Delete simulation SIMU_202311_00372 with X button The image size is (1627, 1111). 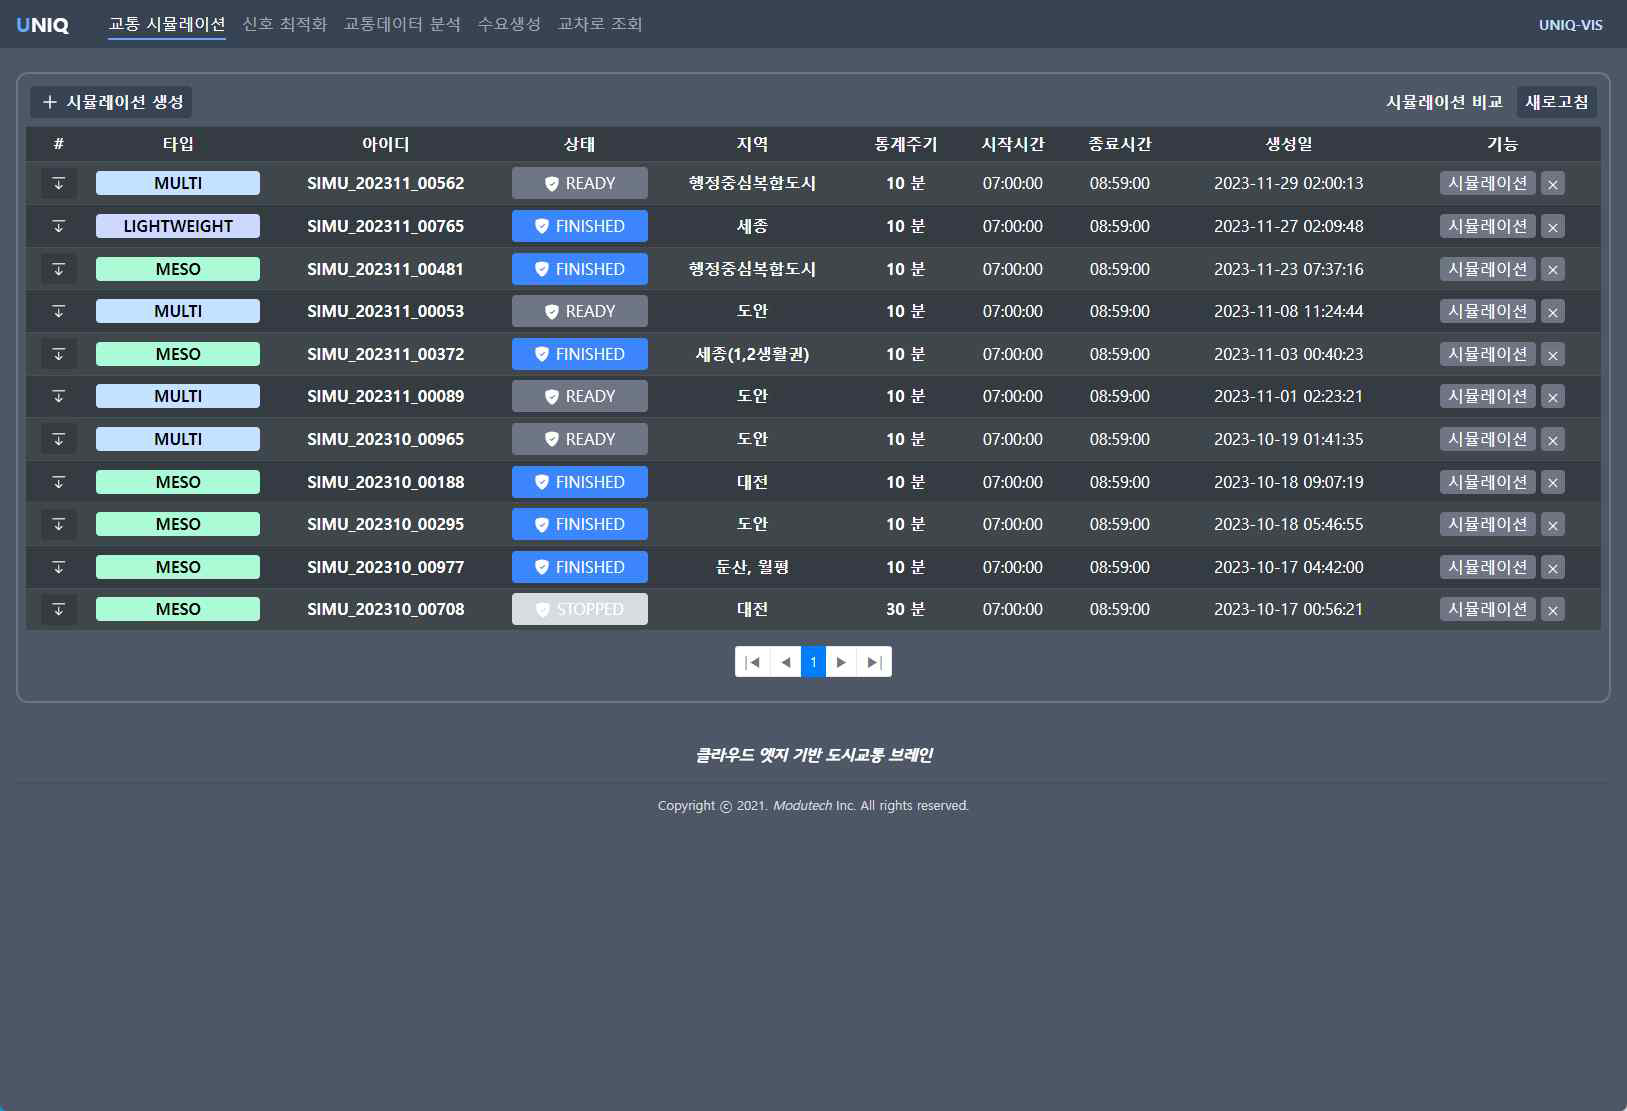pos(1553,354)
